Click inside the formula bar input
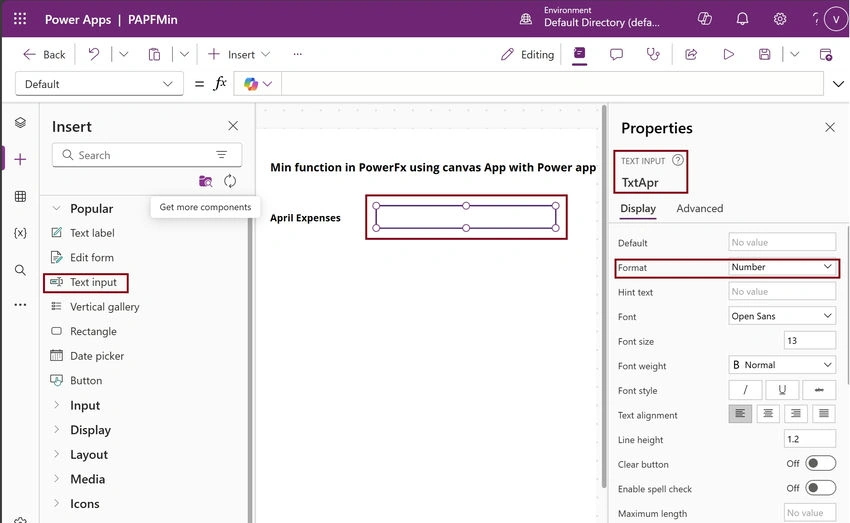850x523 pixels. point(552,84)
